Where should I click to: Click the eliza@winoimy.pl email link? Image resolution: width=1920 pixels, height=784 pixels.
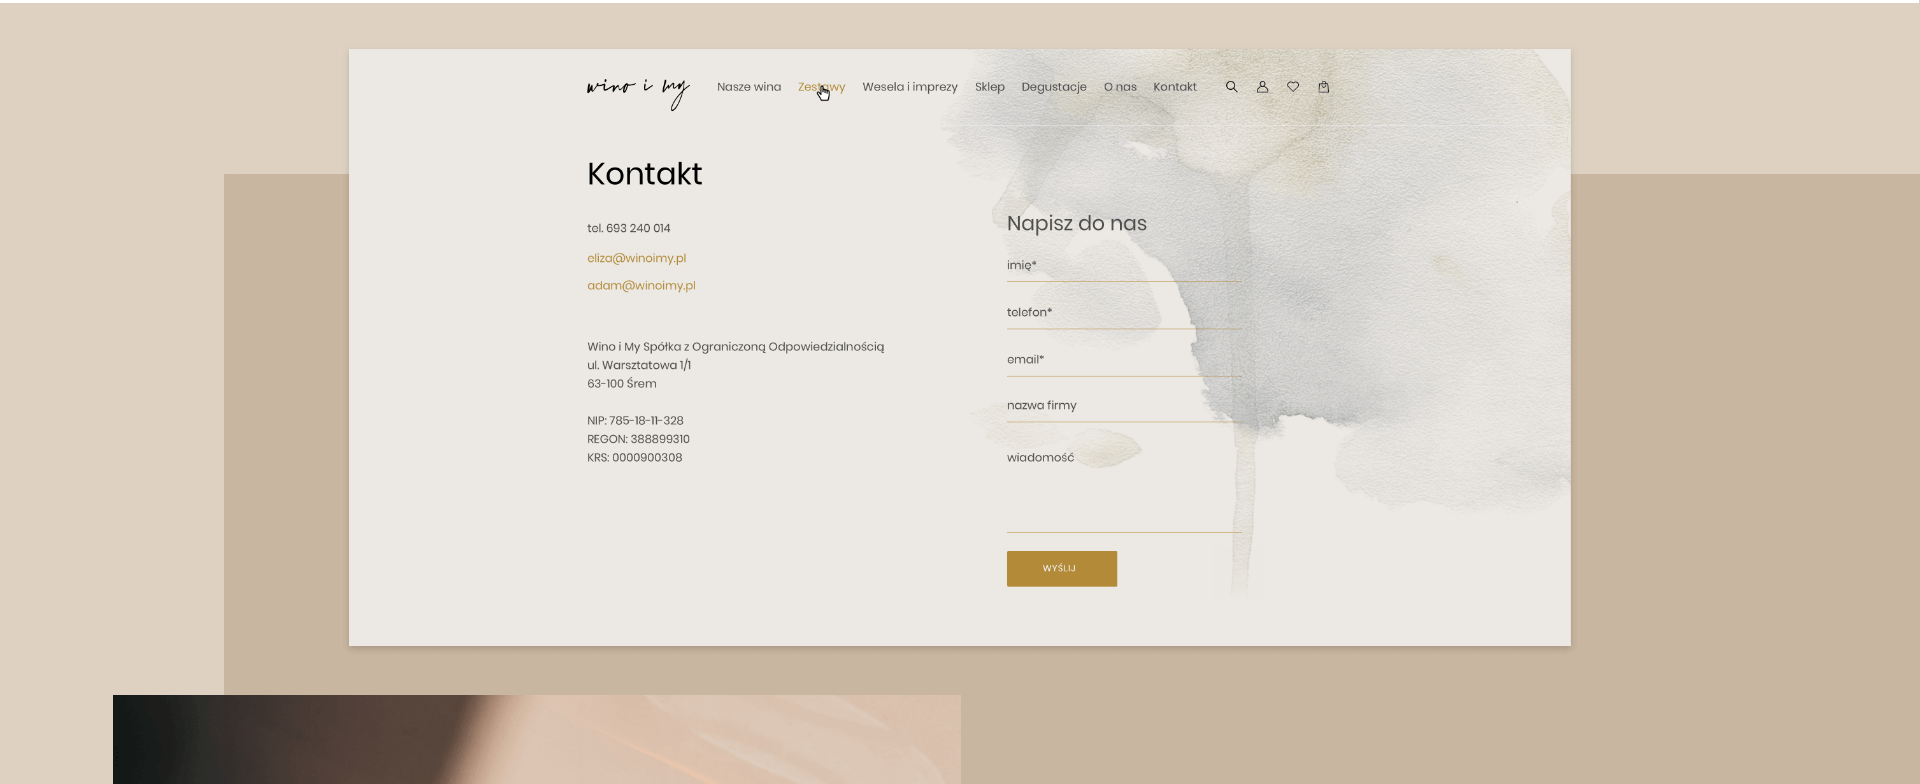[636, 258]
